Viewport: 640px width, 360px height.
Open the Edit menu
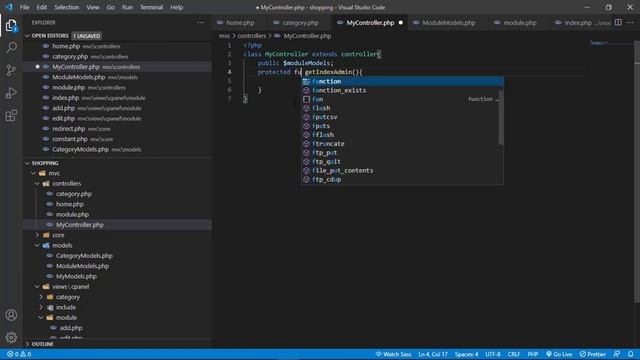pos(42,7)
